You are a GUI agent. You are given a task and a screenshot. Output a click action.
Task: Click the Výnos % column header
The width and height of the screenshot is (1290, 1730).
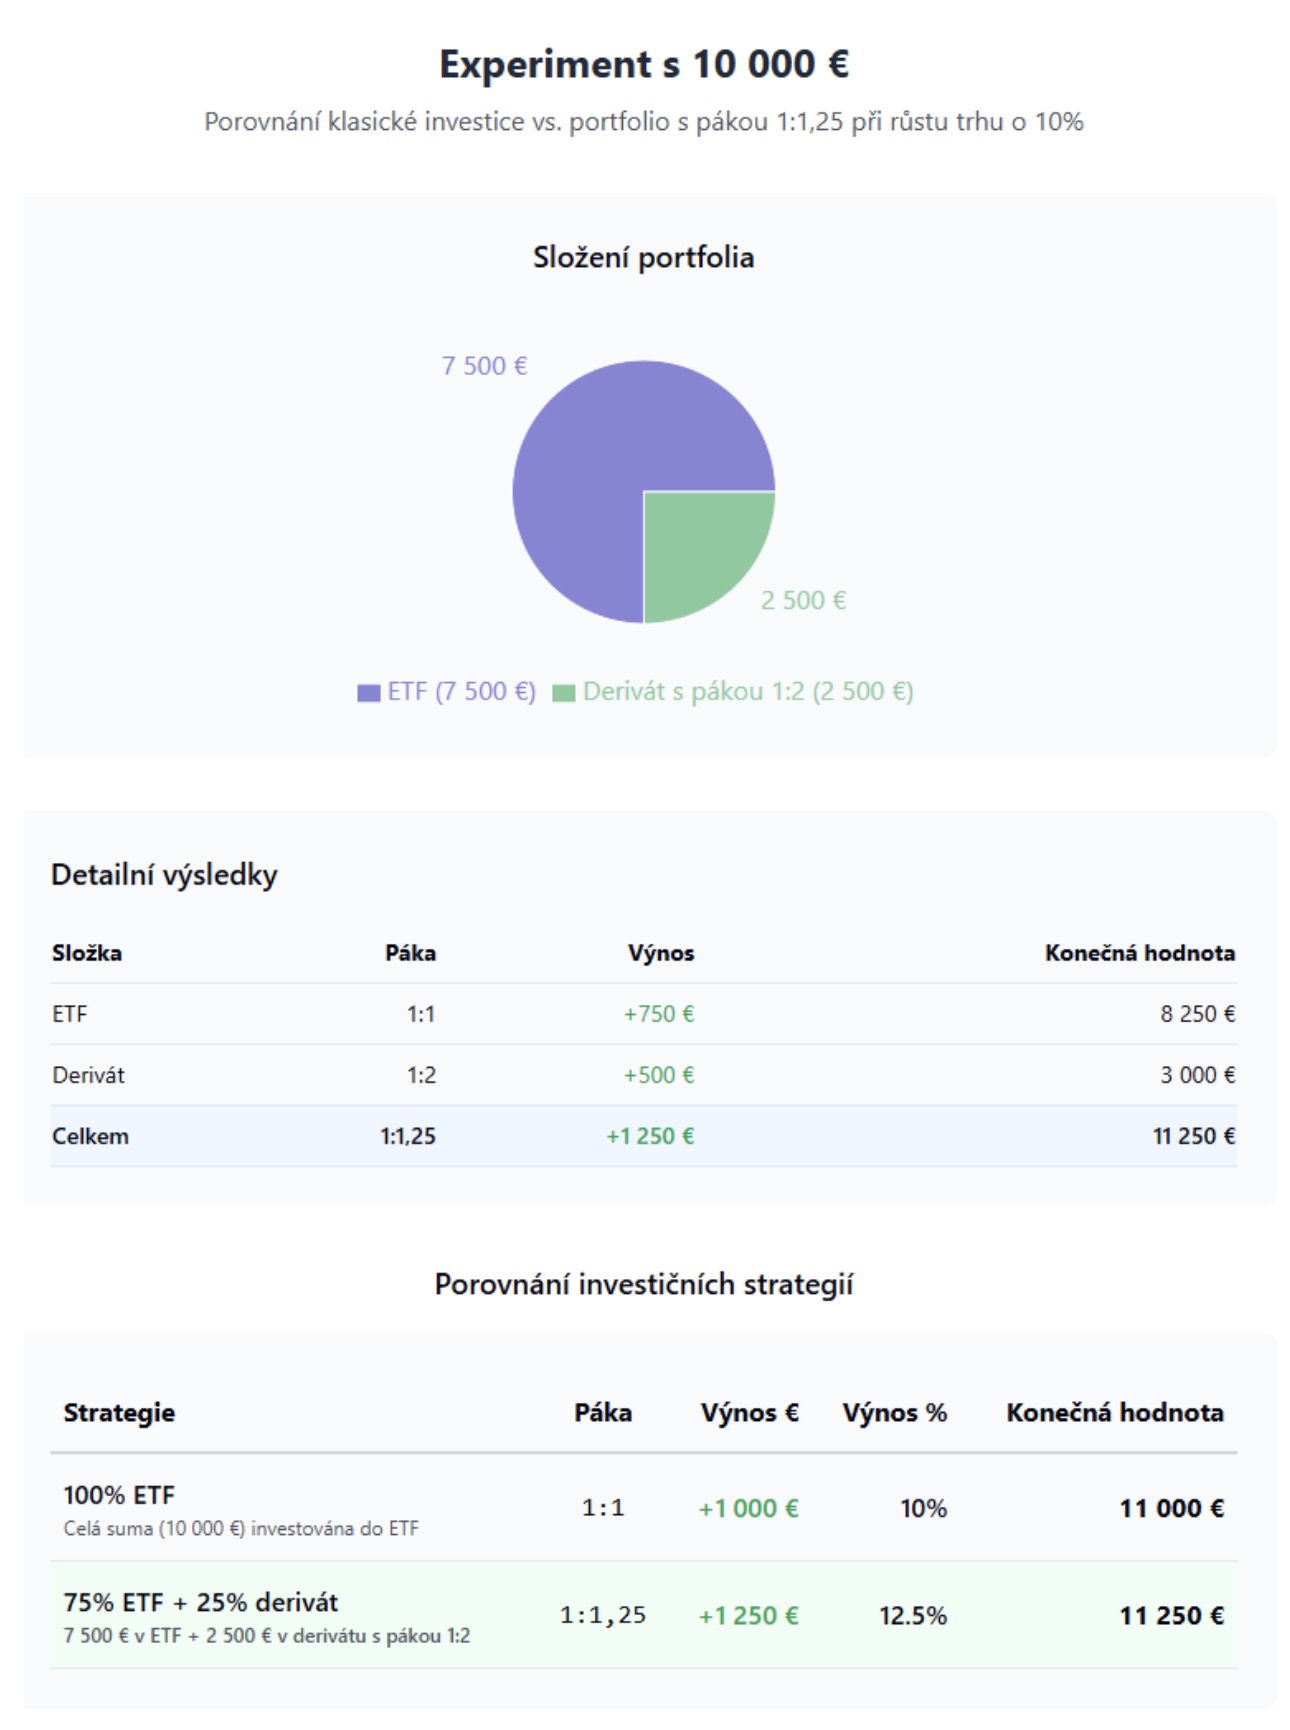893,1413
